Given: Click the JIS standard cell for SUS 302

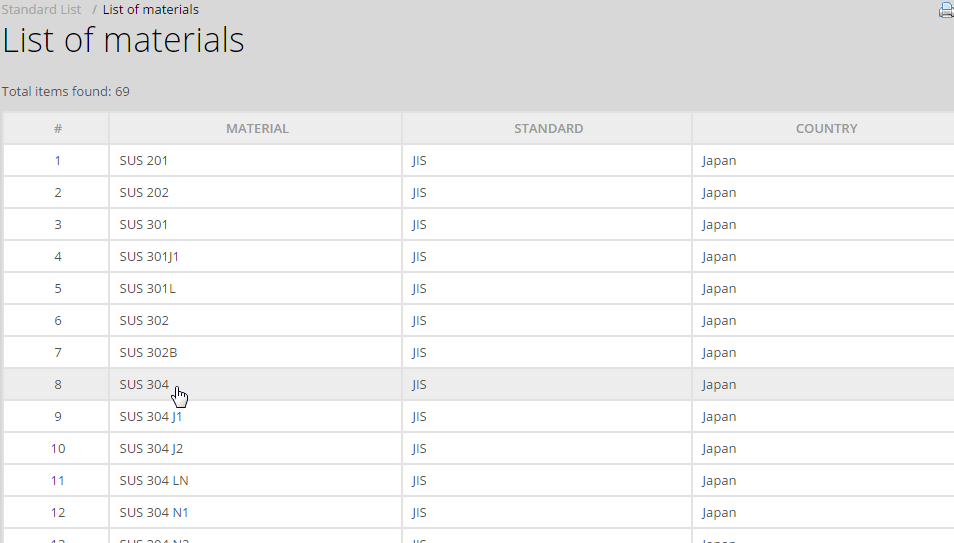Looking at the screenshot, I should (419, 321).
